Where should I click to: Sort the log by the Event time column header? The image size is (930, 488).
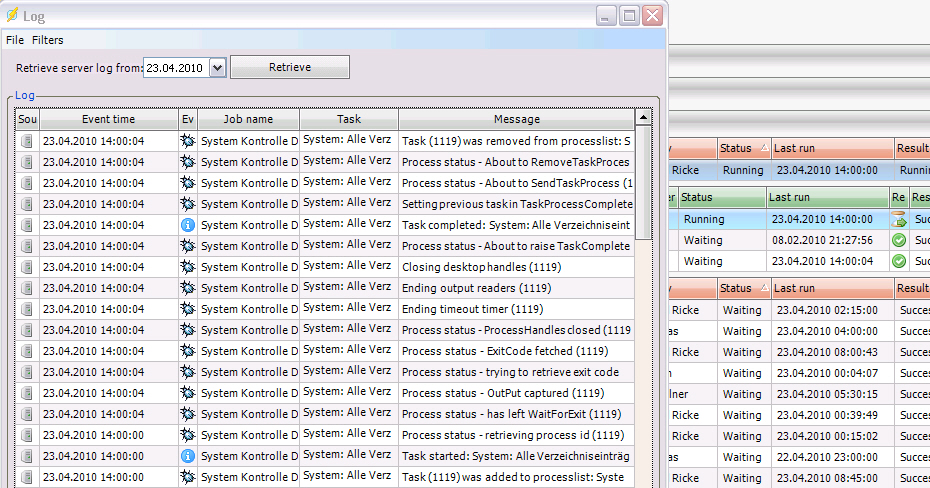pos(108,119)
